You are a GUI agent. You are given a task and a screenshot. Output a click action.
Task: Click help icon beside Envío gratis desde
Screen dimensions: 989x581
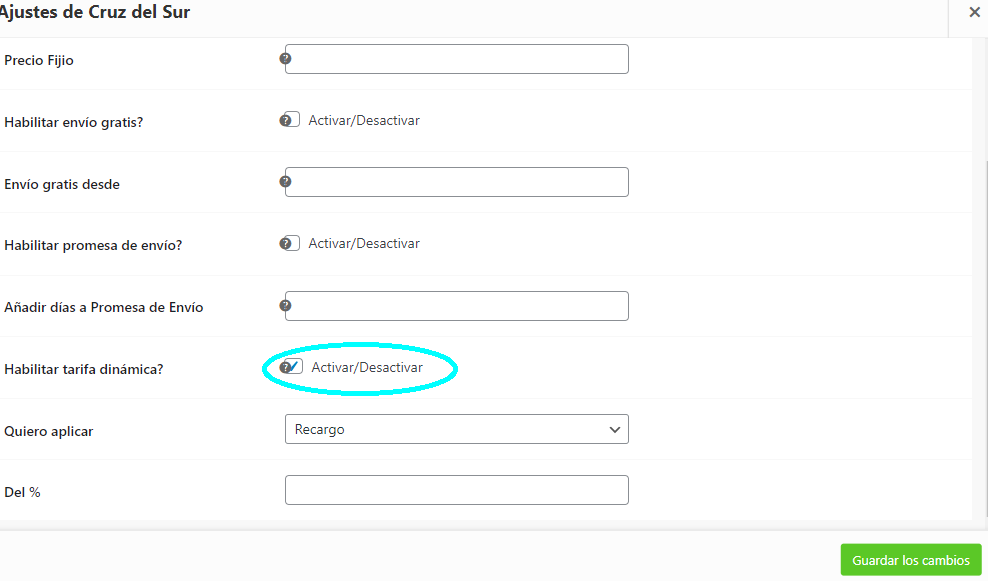pos(285,182)
